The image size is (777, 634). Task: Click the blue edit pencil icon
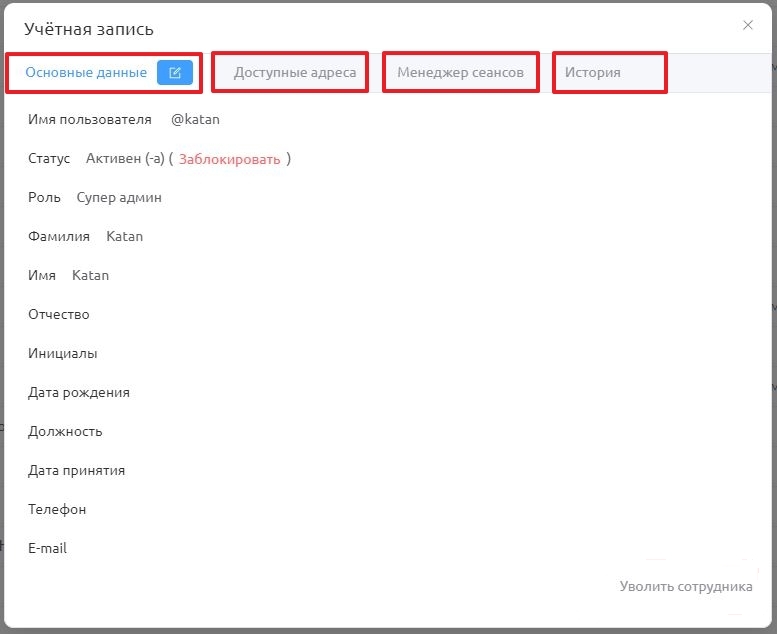[175, 73]
